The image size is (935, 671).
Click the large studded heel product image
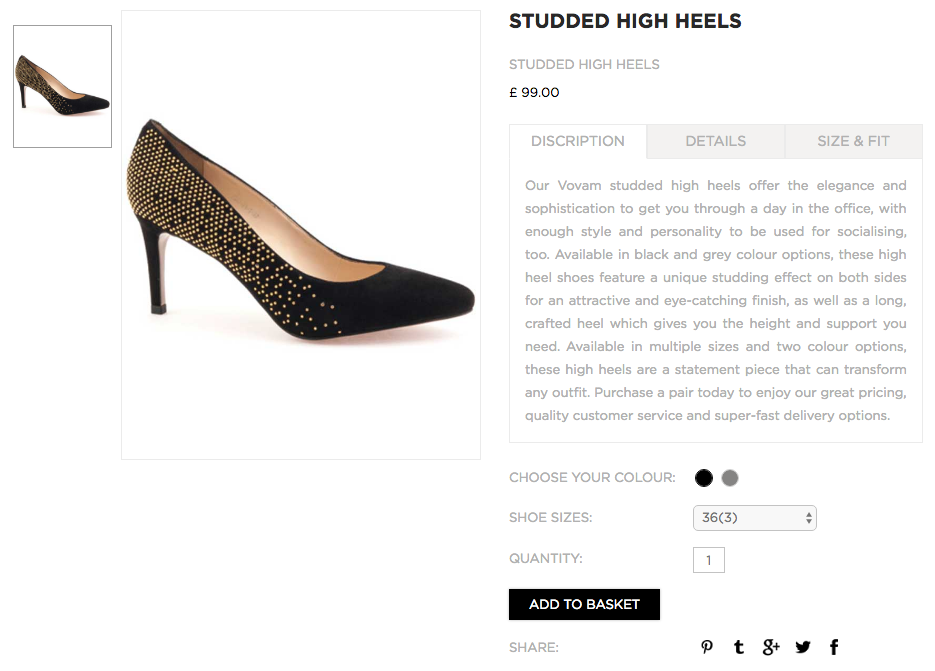301,235
